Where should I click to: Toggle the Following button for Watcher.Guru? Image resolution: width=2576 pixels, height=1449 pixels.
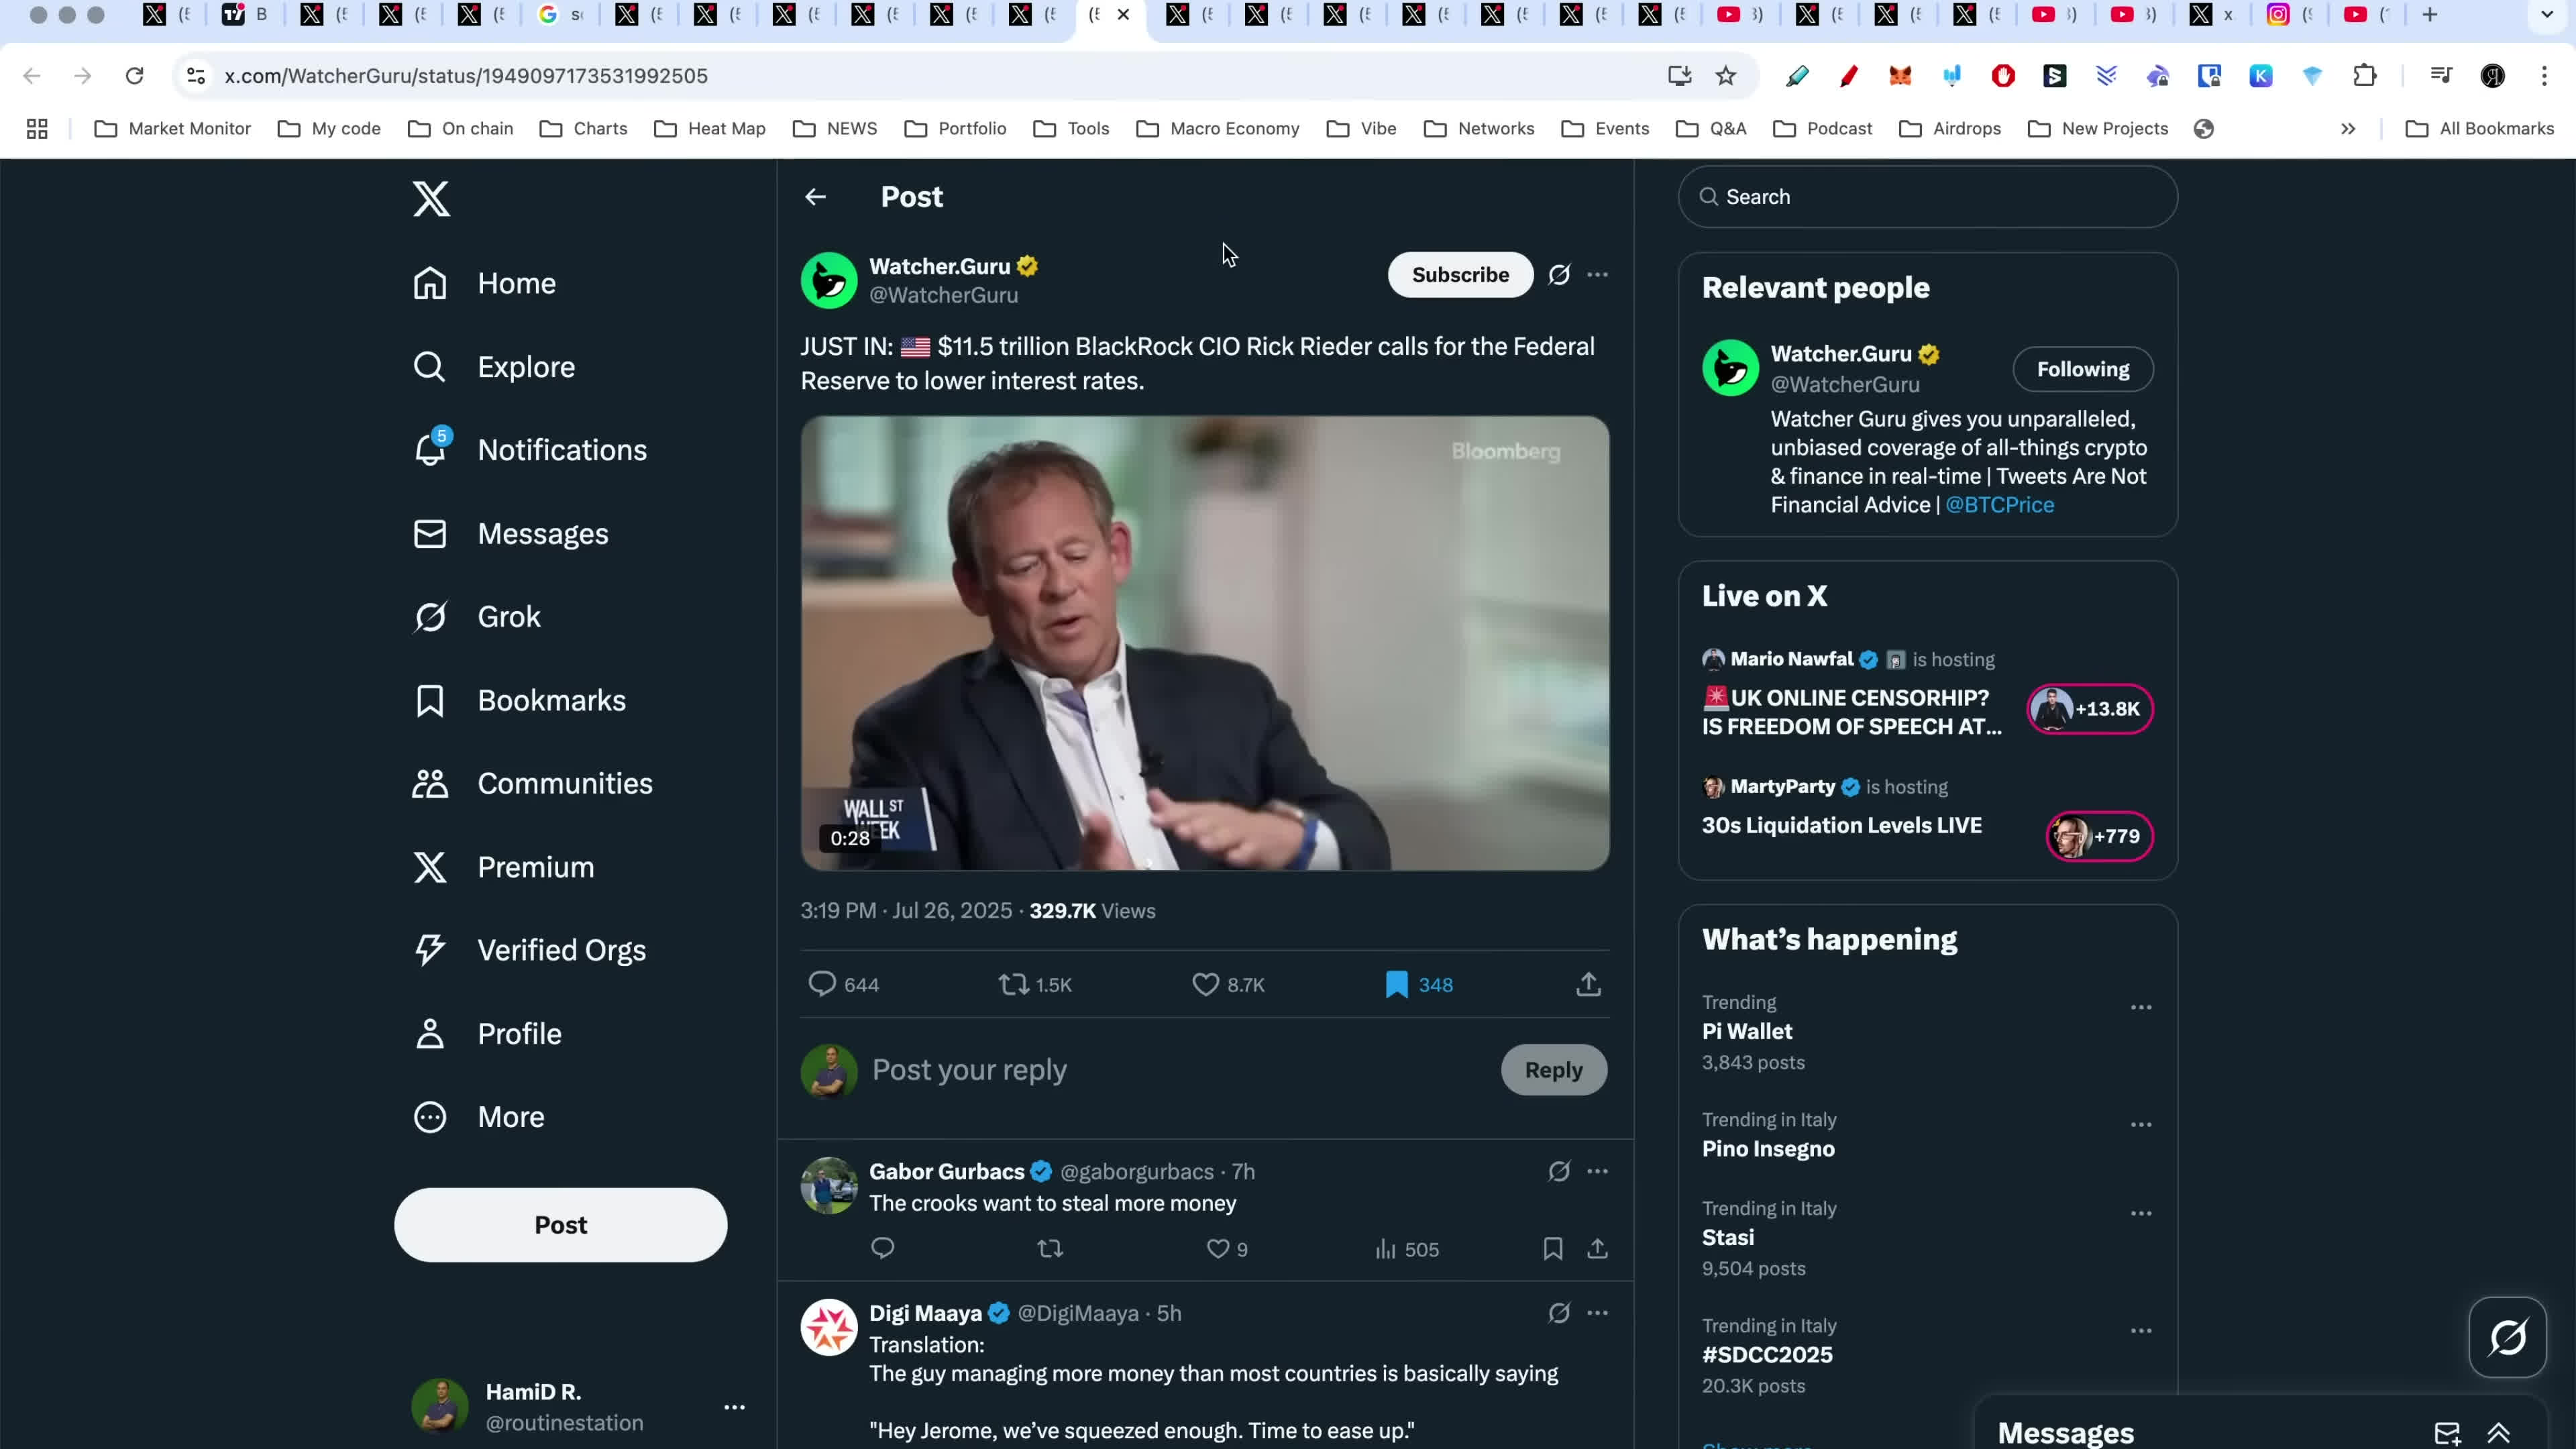(2082, 370)
